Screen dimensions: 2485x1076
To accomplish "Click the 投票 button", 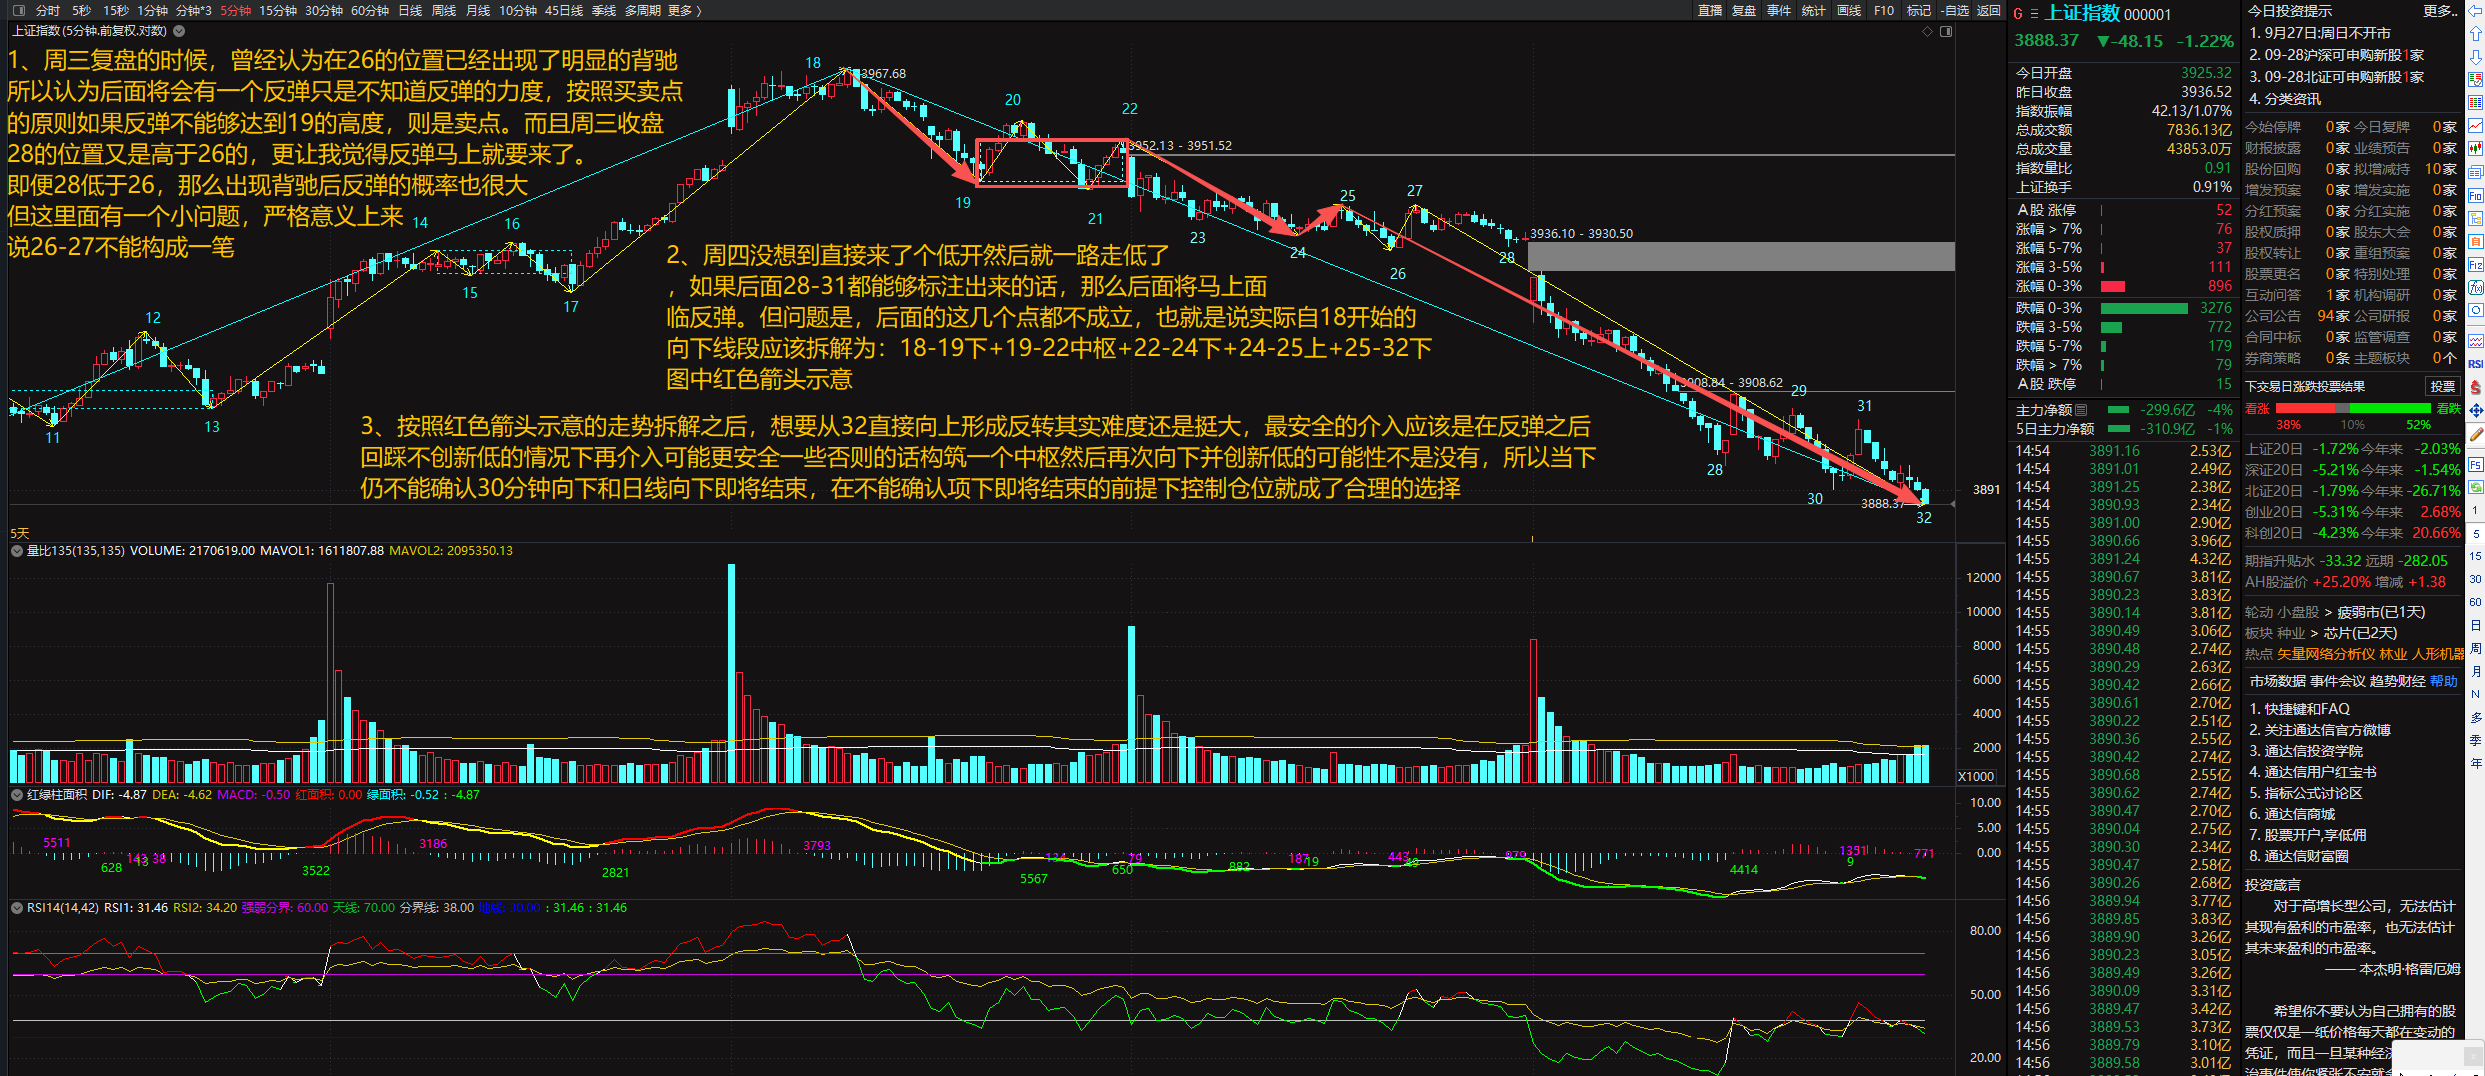I will pyautogui.click(x=2443, y=386).
